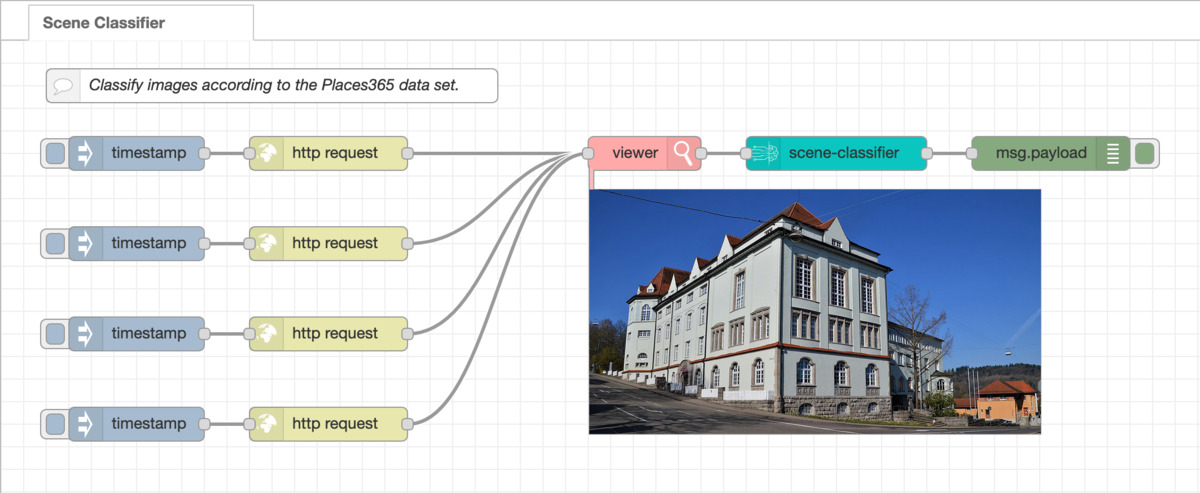1200x493 pixels.
Task: Click the globe icon on the bottom http request
Action: [x=267, y=423]
